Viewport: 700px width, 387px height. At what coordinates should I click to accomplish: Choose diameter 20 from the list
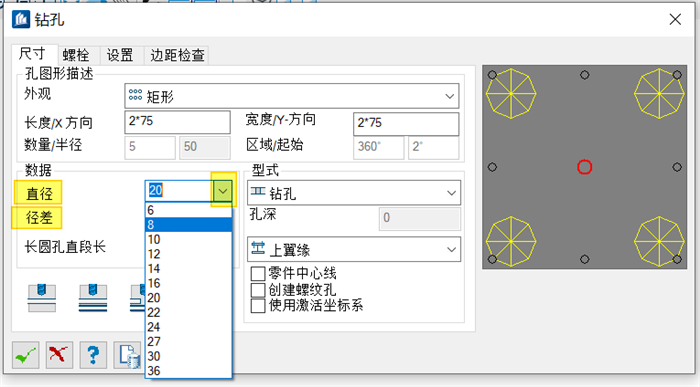click(x=188, y=298)
